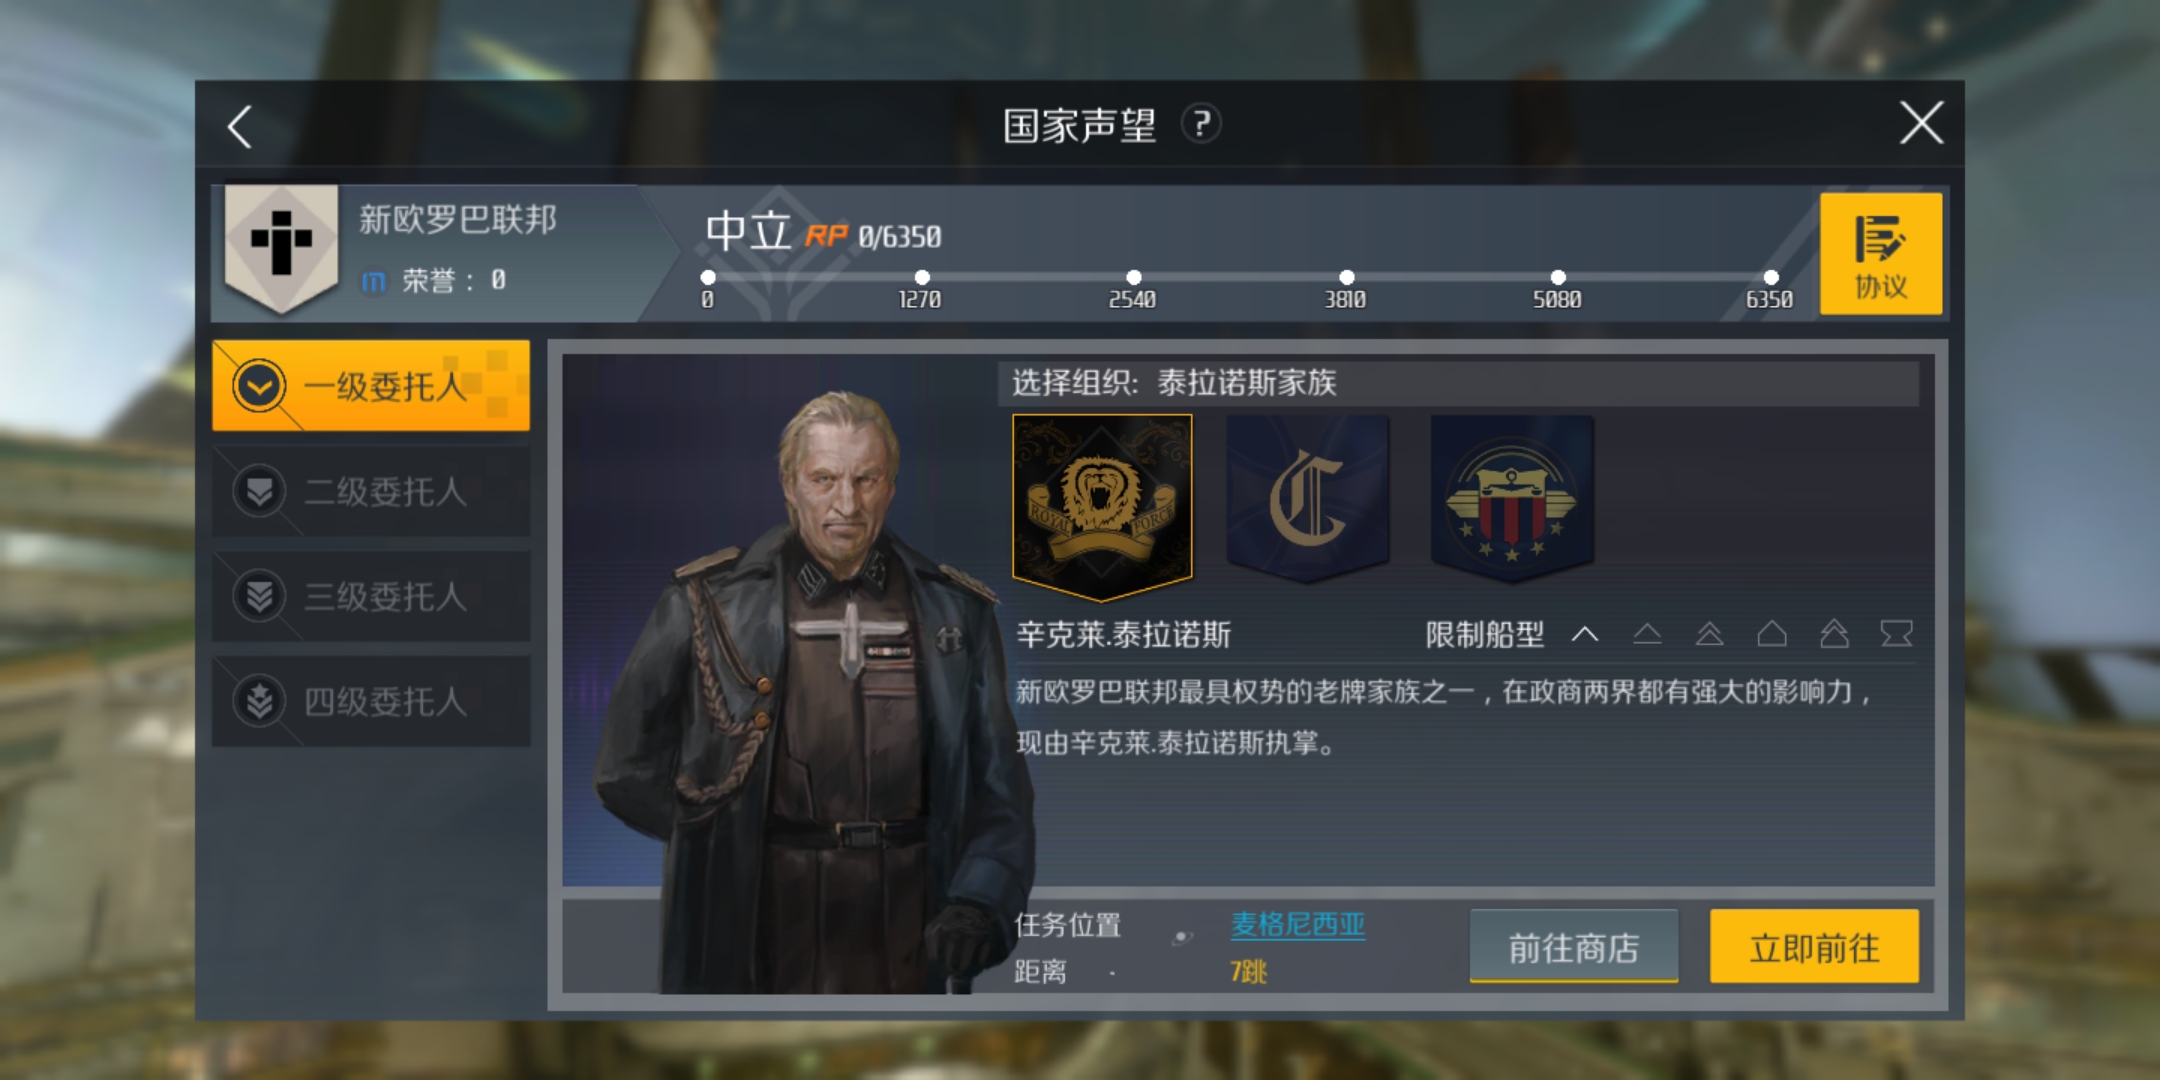Select the striped shield with stars emblem

[x=1512, y=498]
